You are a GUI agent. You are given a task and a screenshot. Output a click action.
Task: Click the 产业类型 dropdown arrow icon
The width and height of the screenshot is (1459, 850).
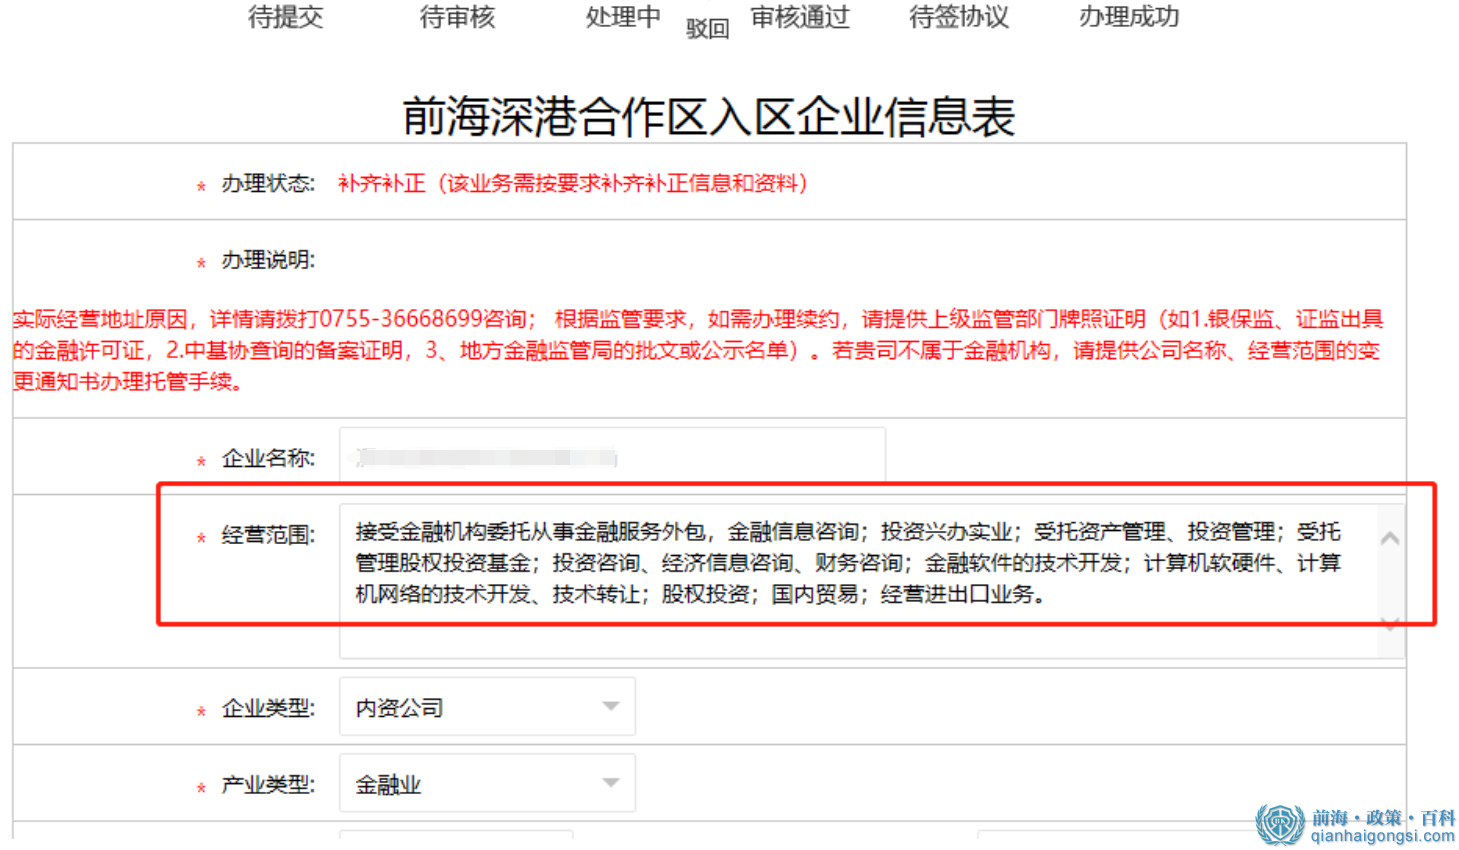[x=611, y=782]
